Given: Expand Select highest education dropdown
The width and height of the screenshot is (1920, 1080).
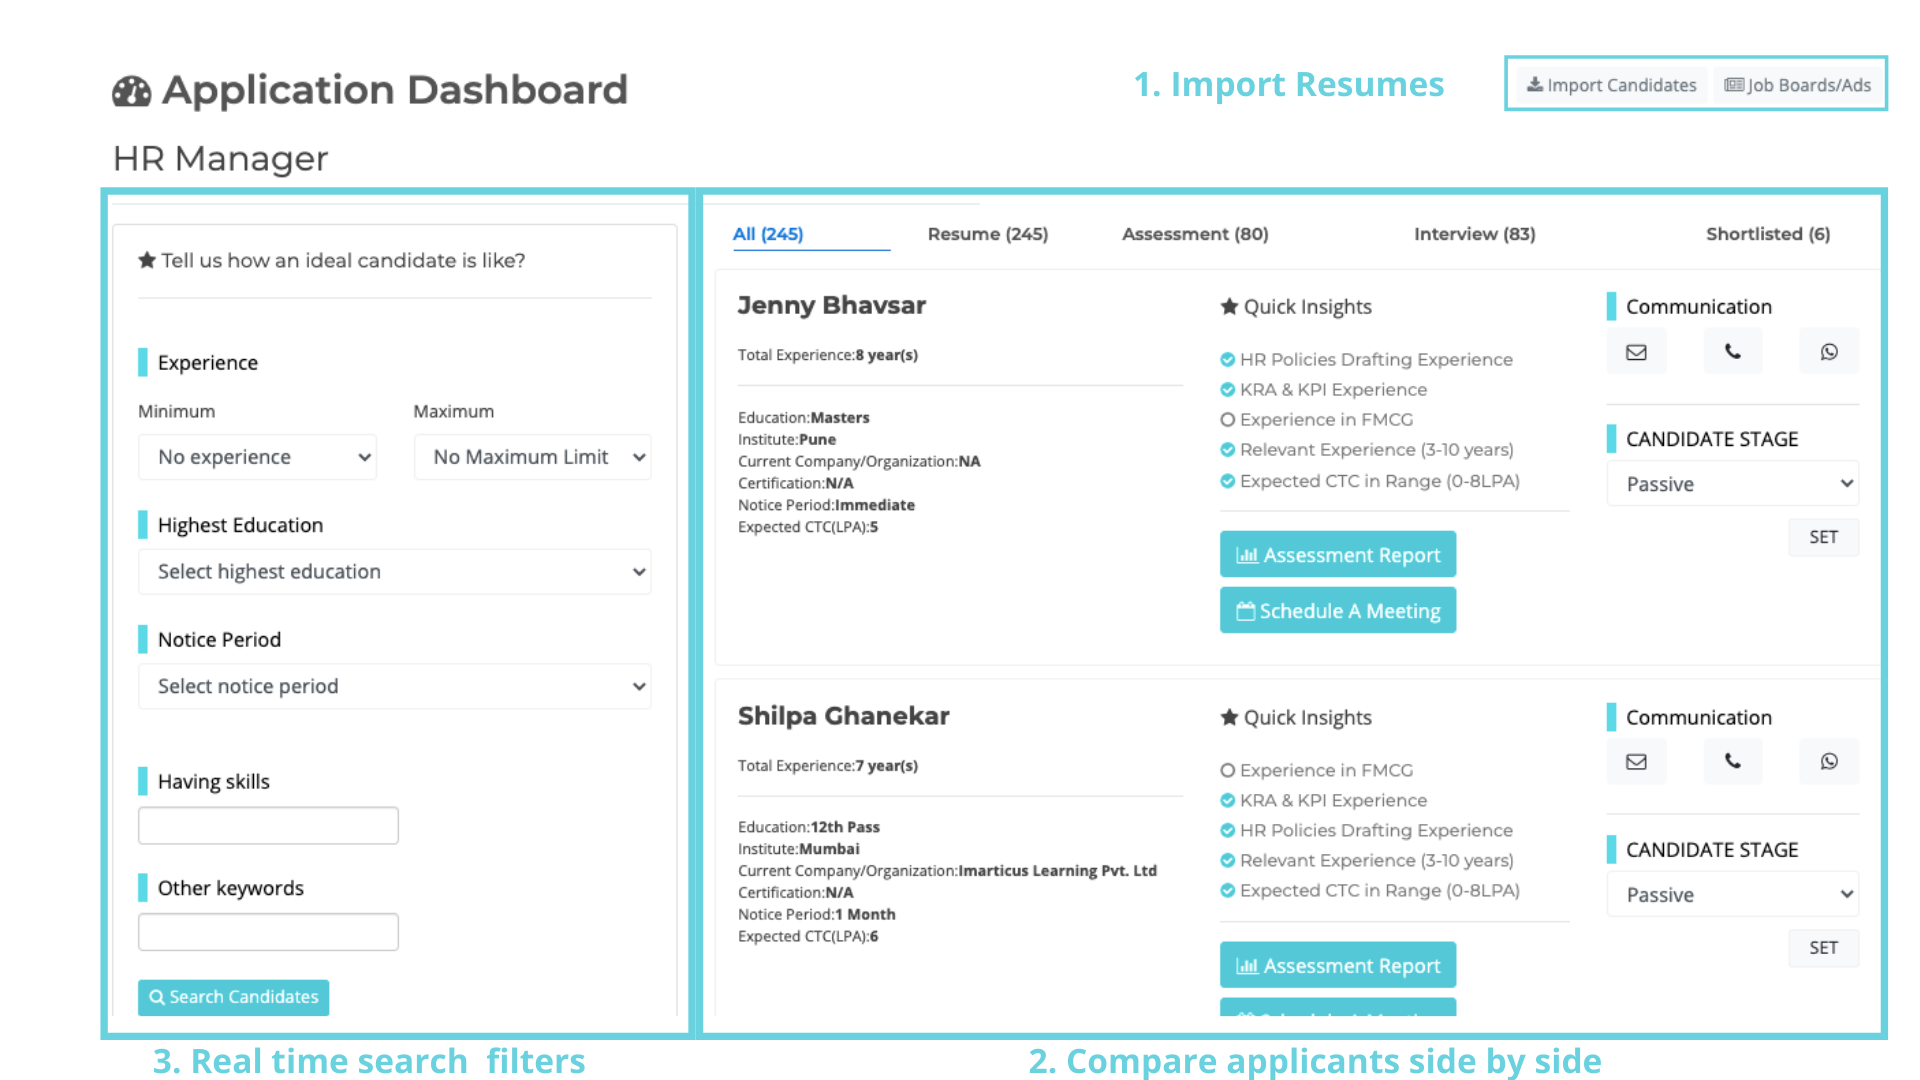Looking at the screenshot, I should coord(394,572).
